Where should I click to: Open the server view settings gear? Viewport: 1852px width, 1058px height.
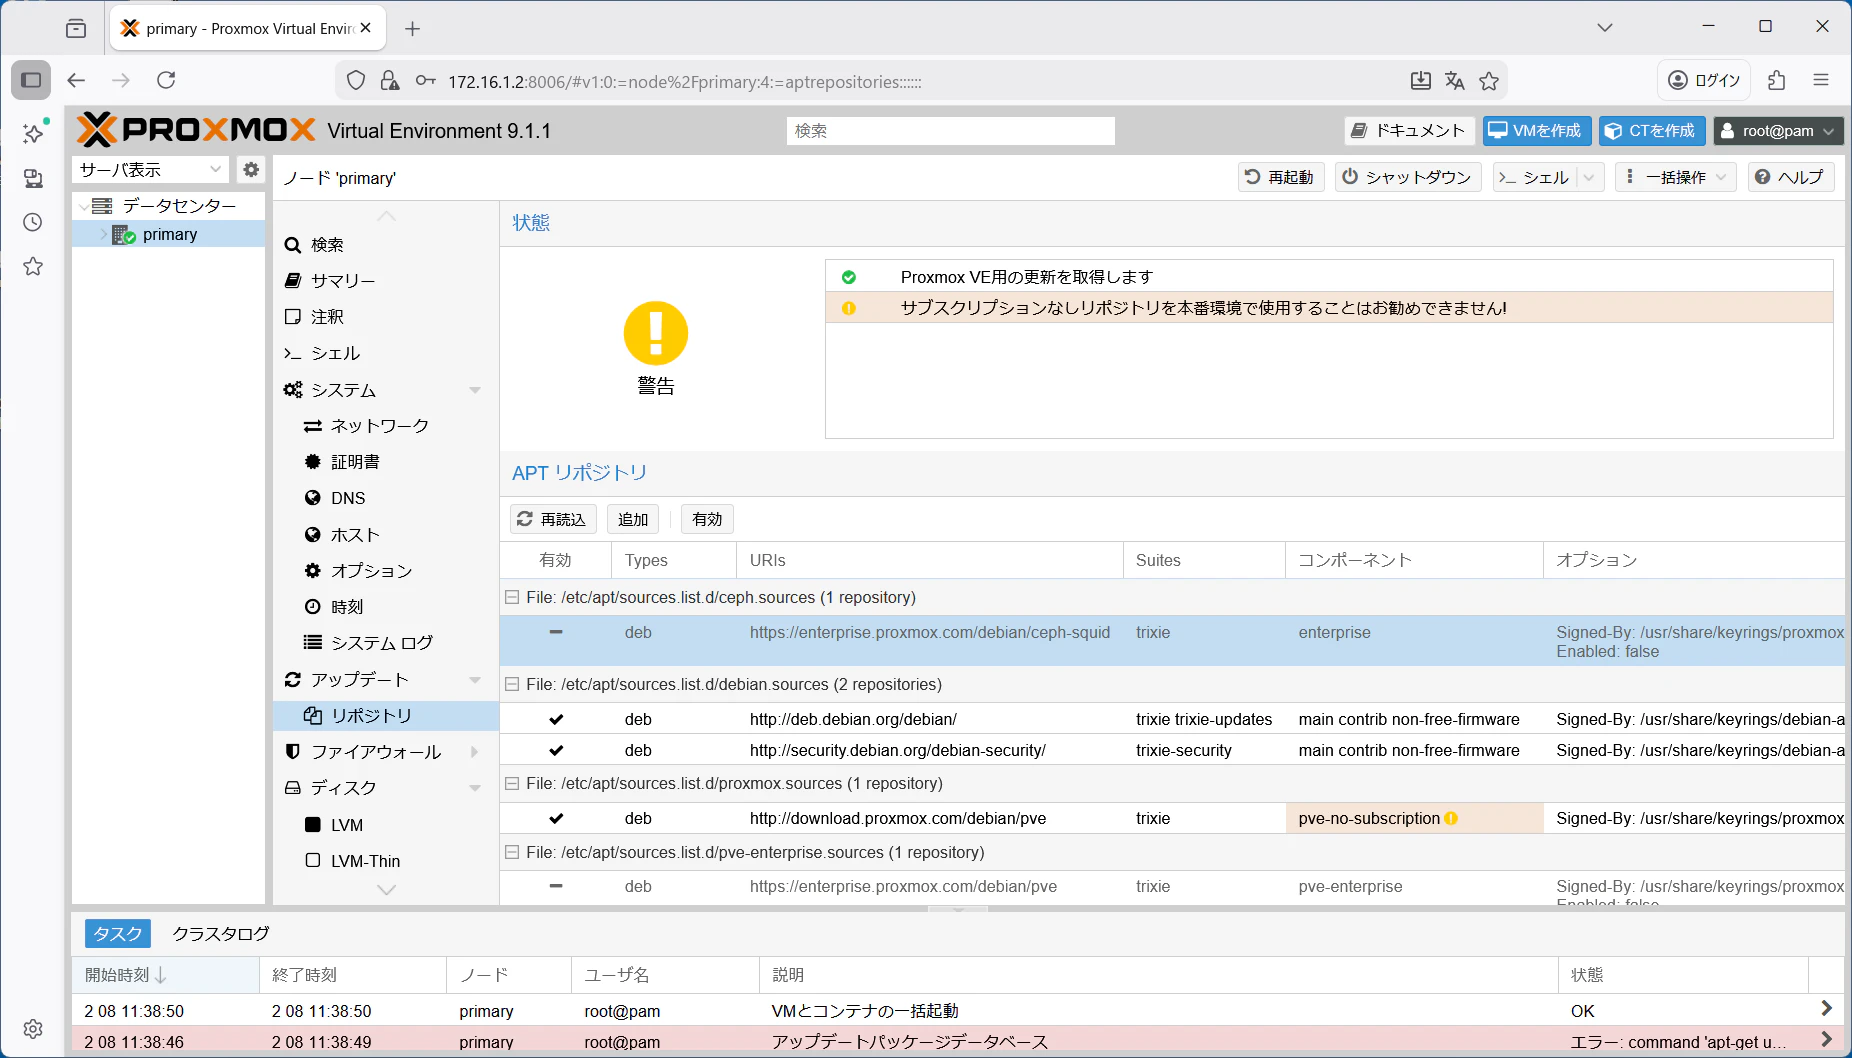(251, 170)
